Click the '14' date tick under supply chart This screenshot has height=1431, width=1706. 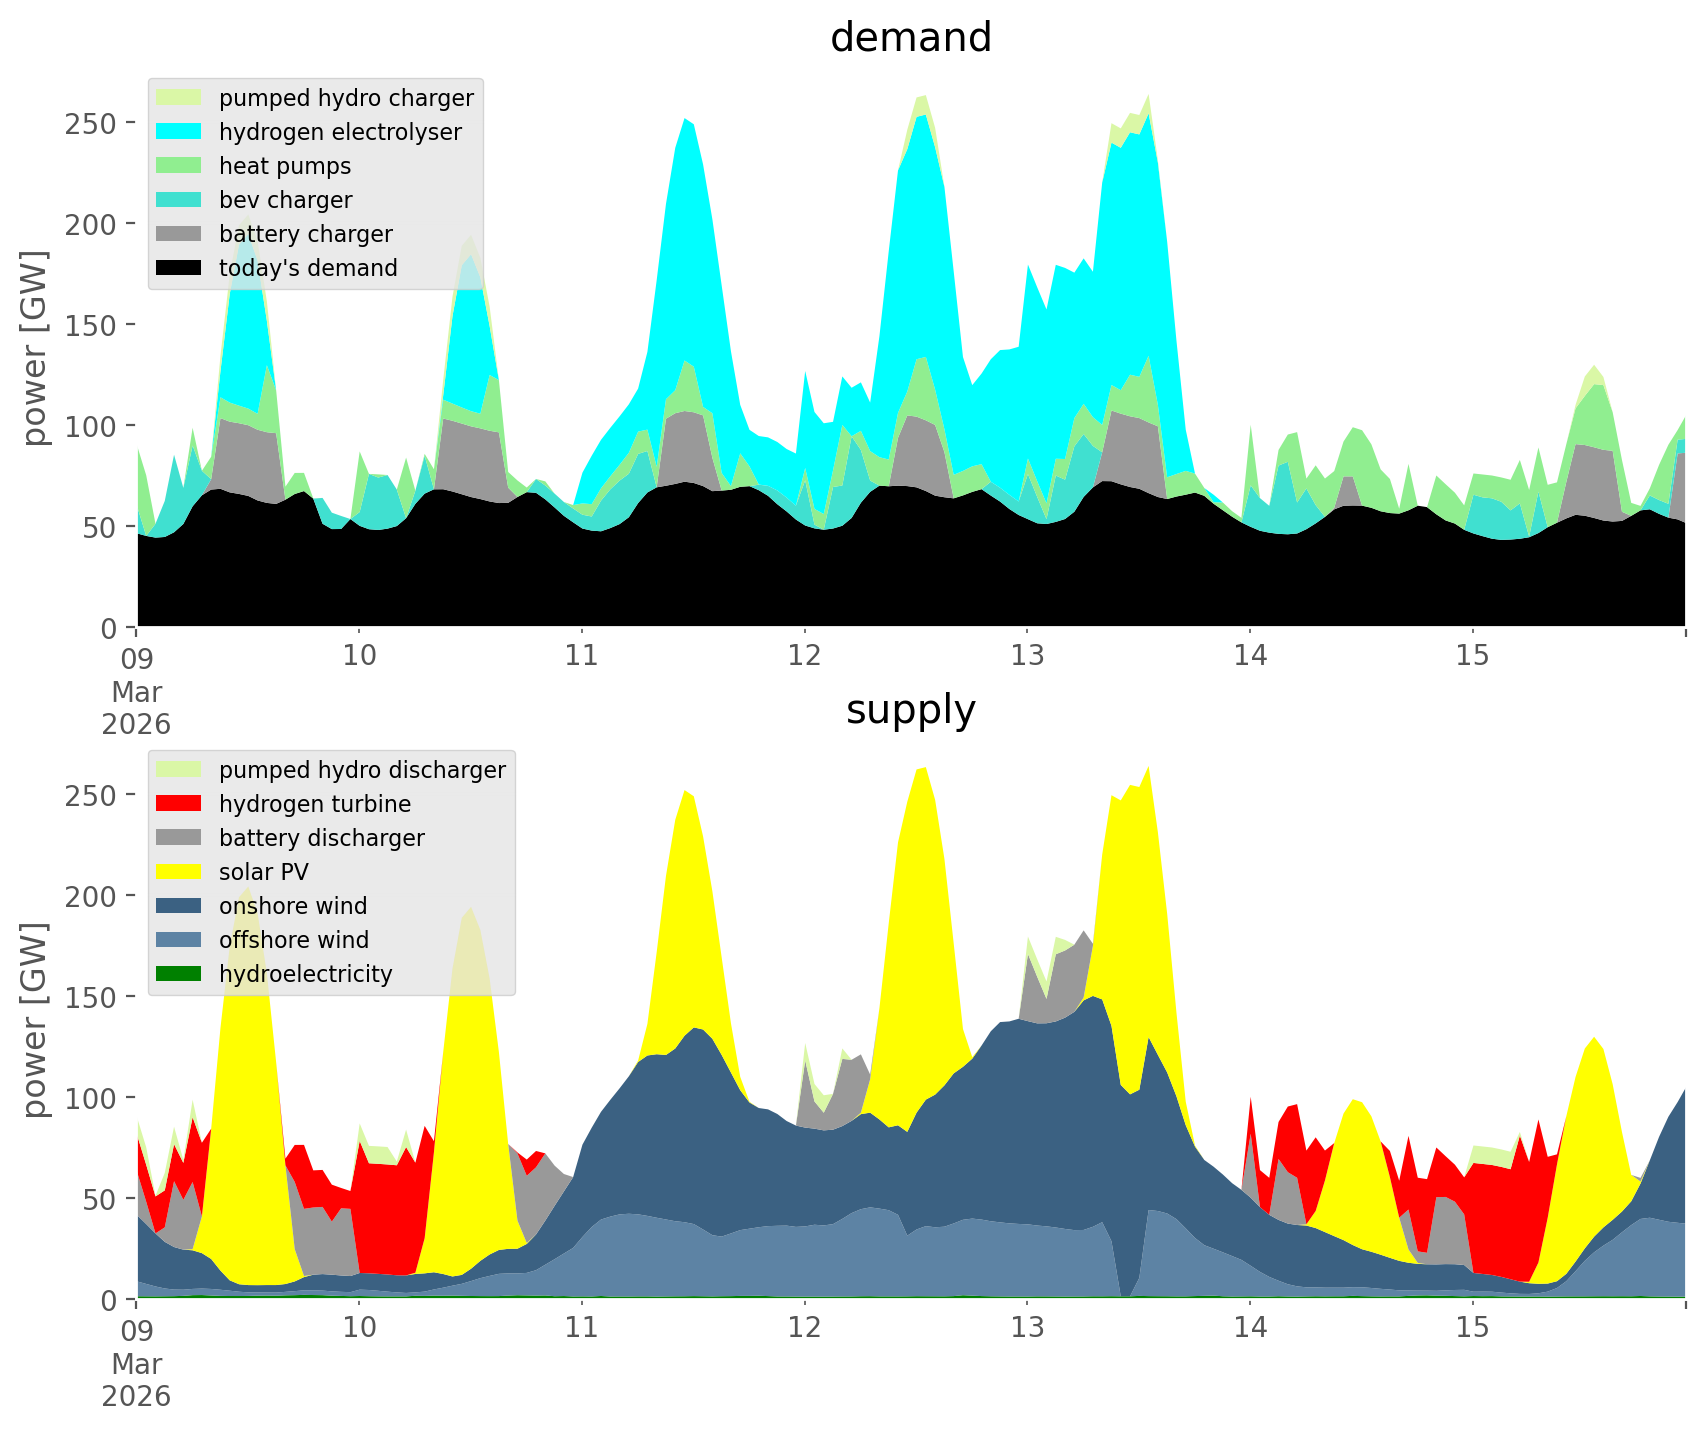1249,1328
